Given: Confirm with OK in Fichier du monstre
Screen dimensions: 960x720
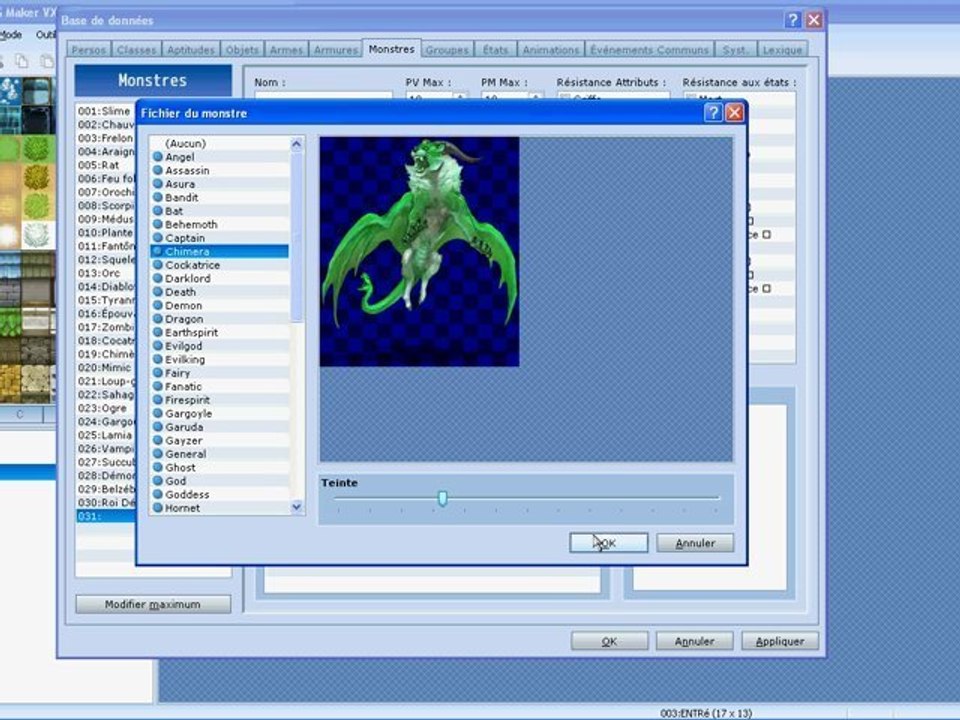Looking at the screenshot, I should (x=609, y=542).
